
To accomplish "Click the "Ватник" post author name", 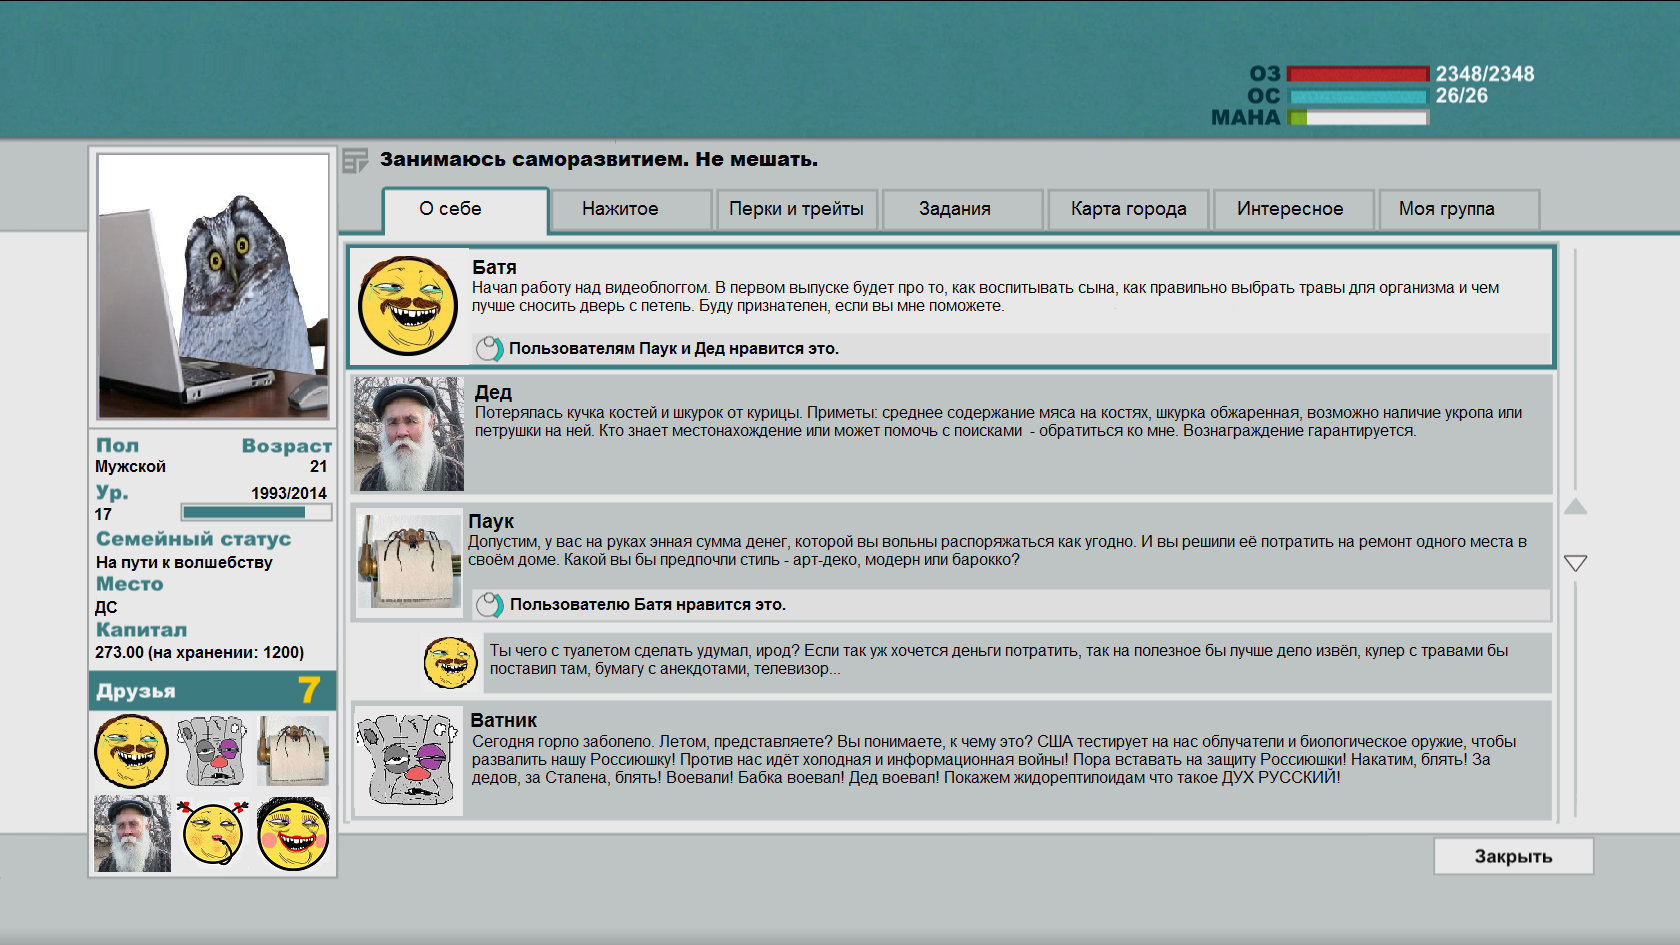I will pos(504,720).
